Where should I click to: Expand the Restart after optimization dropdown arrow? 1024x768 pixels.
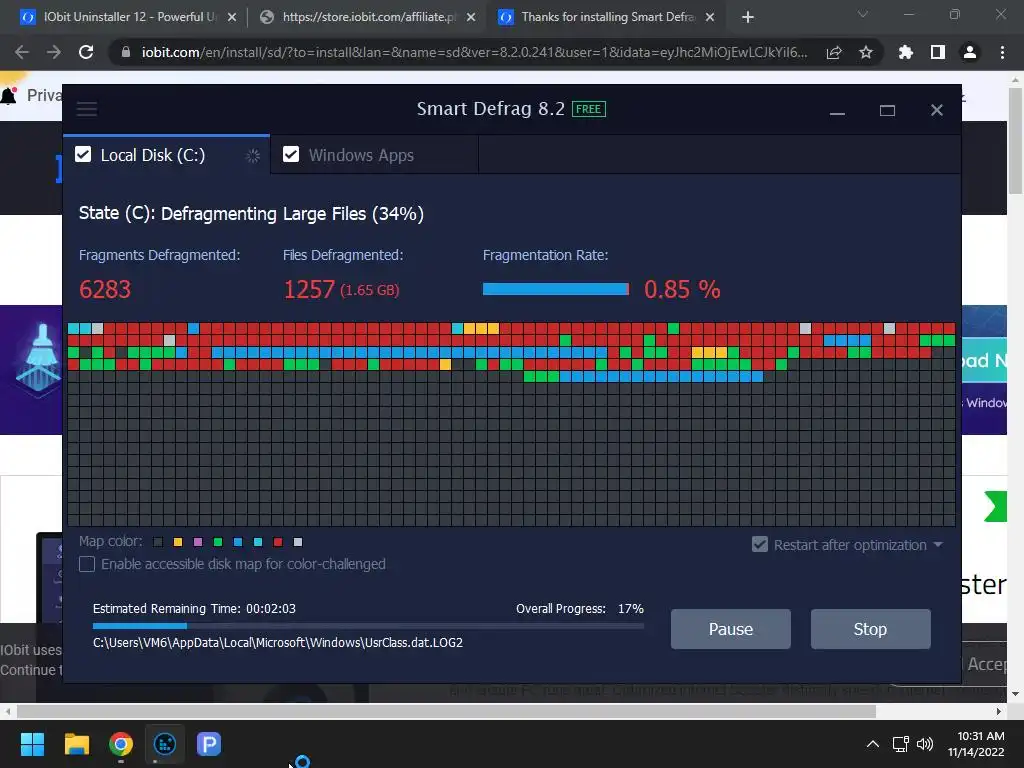pos(938,545)
